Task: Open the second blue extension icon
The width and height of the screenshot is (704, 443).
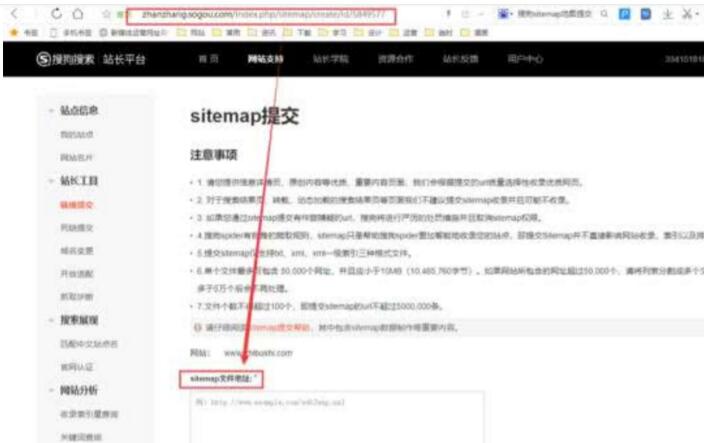Action: pyautogui.click(x=646, y=14)
